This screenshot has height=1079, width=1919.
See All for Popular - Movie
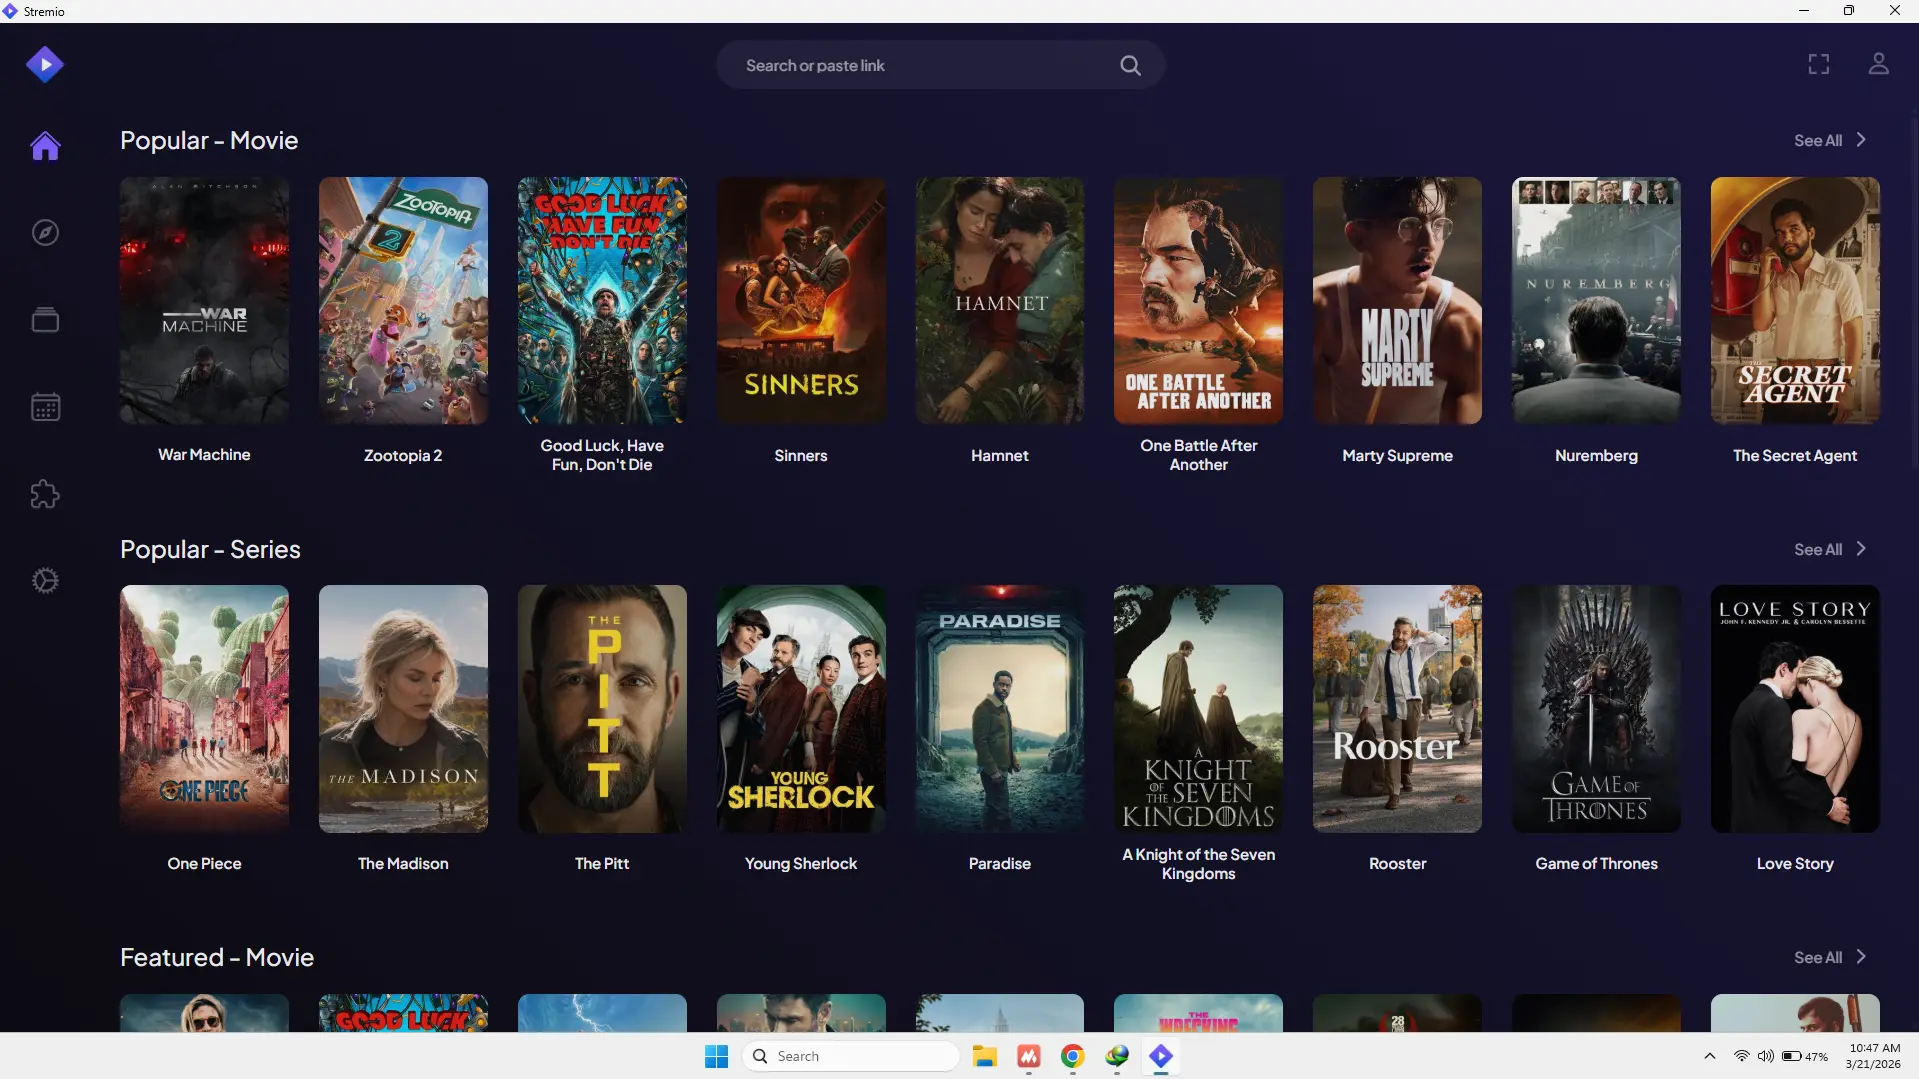click(x=1817, y=141)
